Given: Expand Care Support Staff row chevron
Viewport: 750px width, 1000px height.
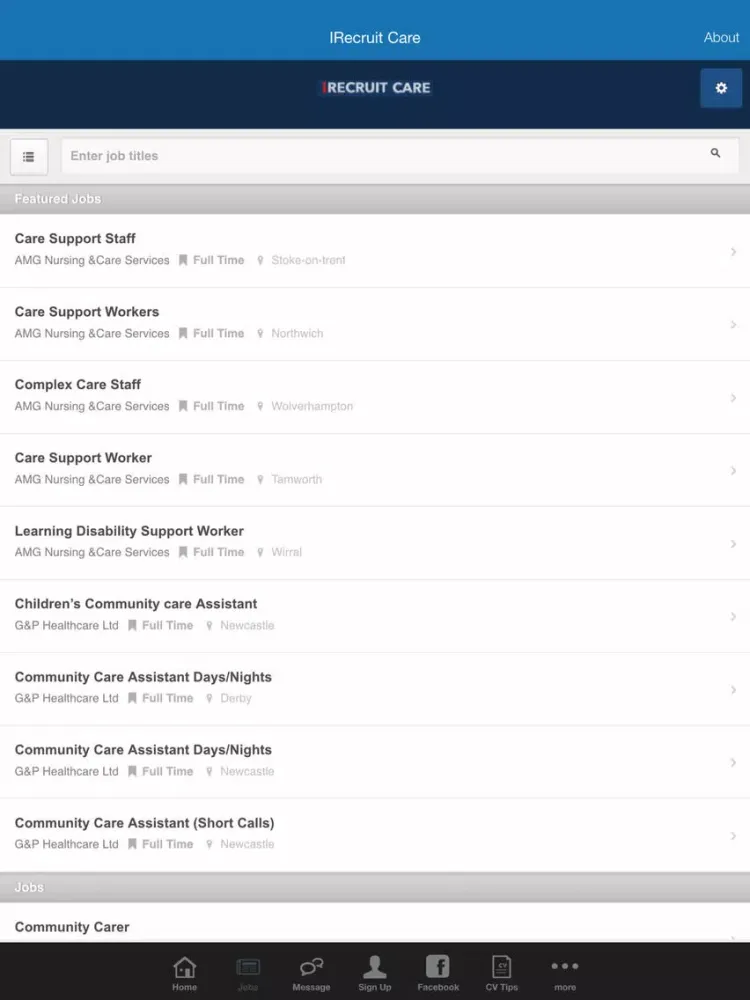Looking at the screenshot, I should (x=733, y=252).
